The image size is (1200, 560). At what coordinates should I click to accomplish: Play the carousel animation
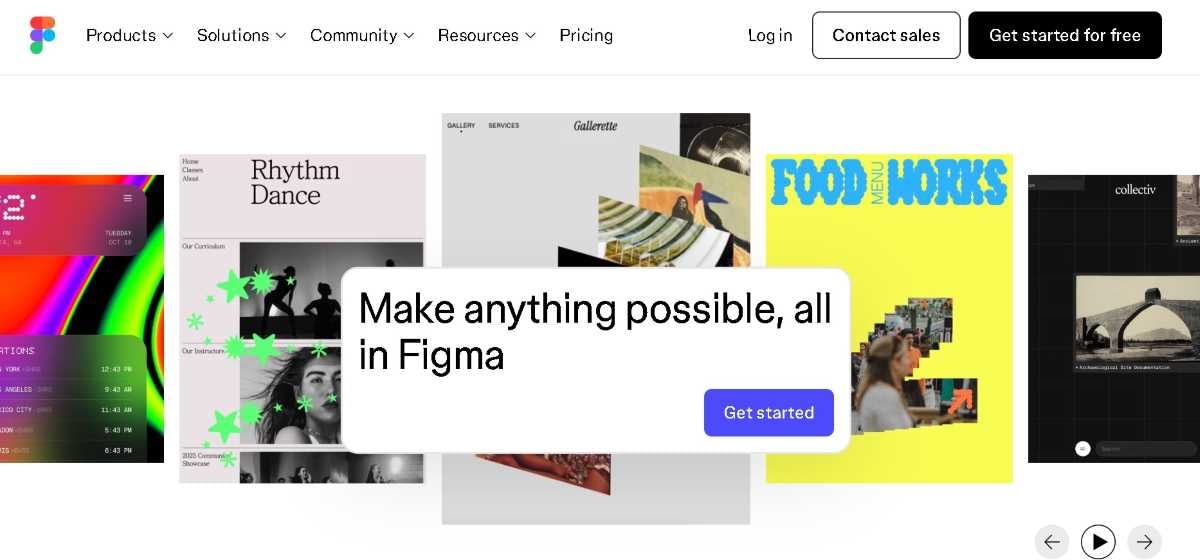(x=1098, y=542)
